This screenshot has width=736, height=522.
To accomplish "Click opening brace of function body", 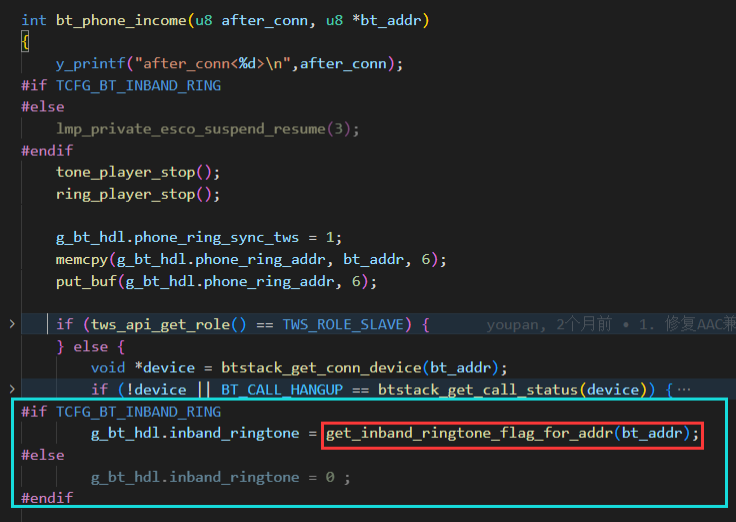I will tap(25, 42).
